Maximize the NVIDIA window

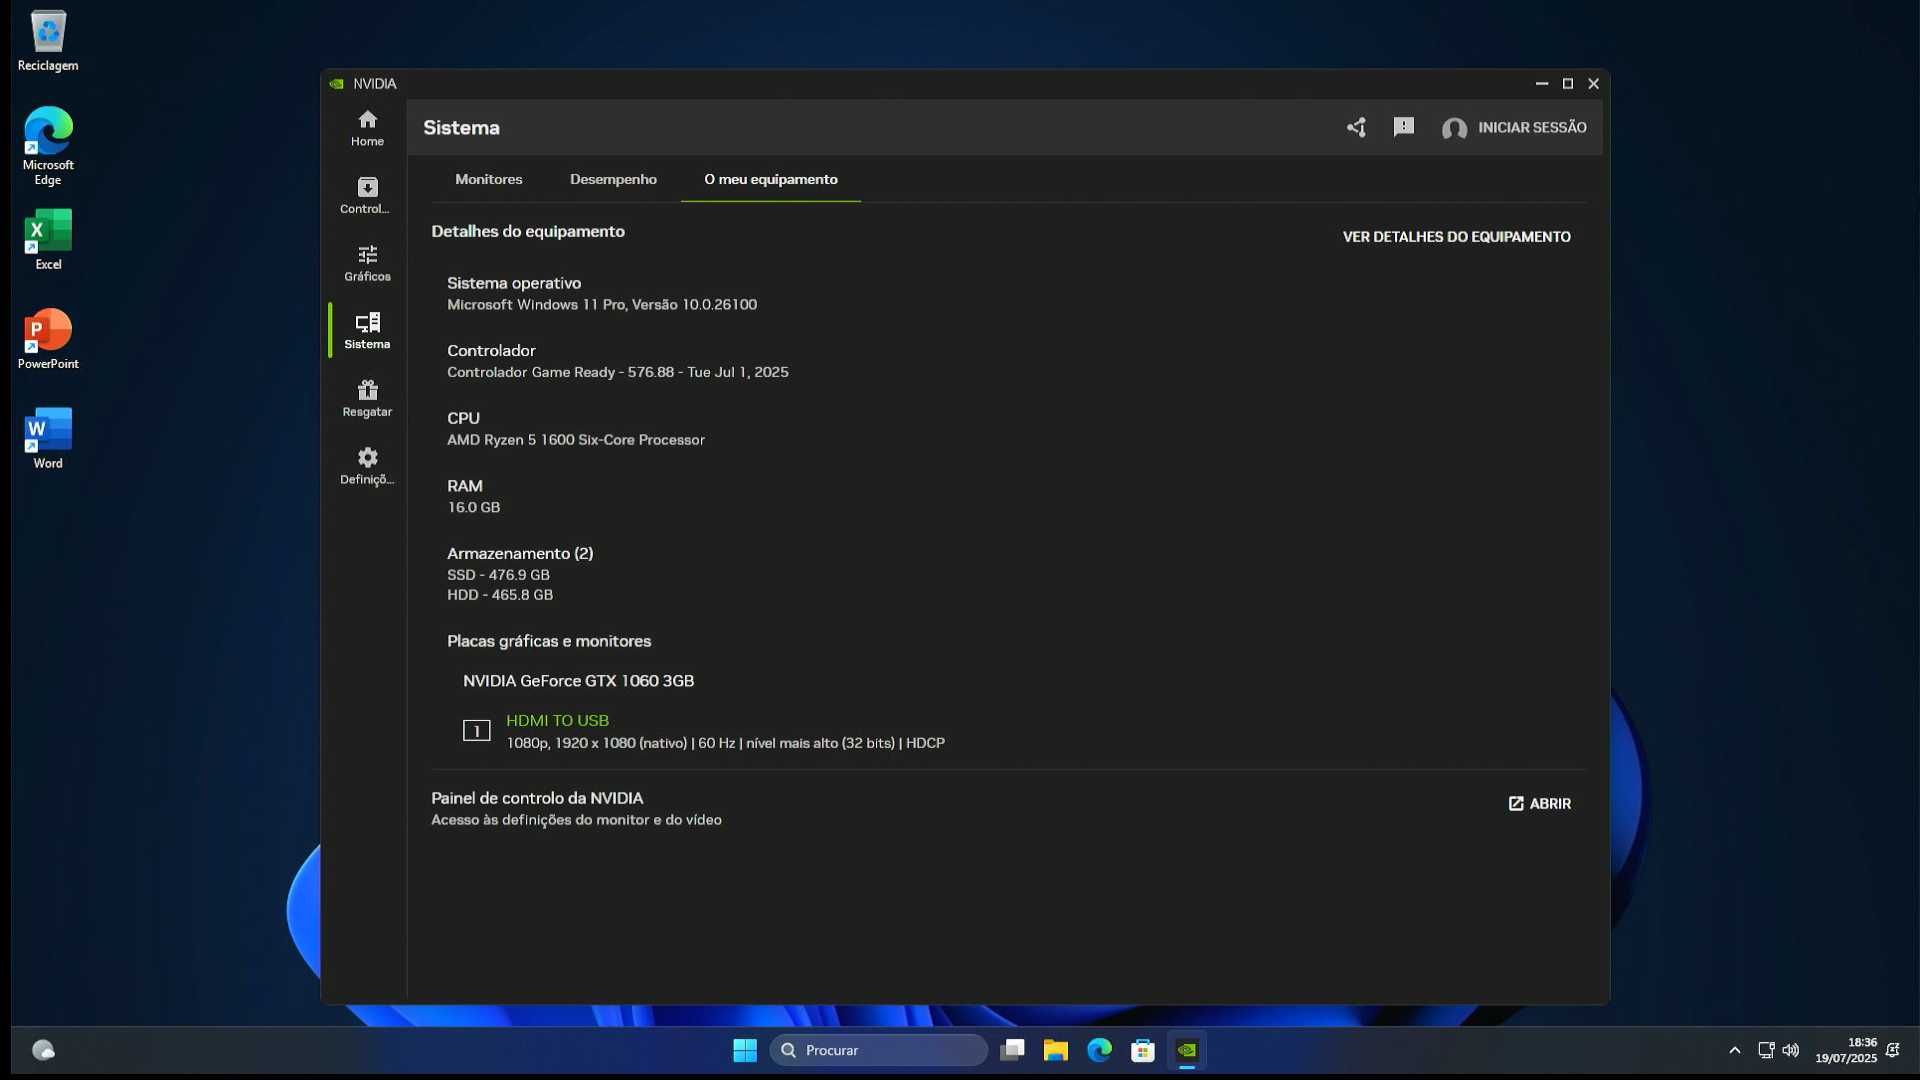pyautogui.click(x=1567, y=84)
